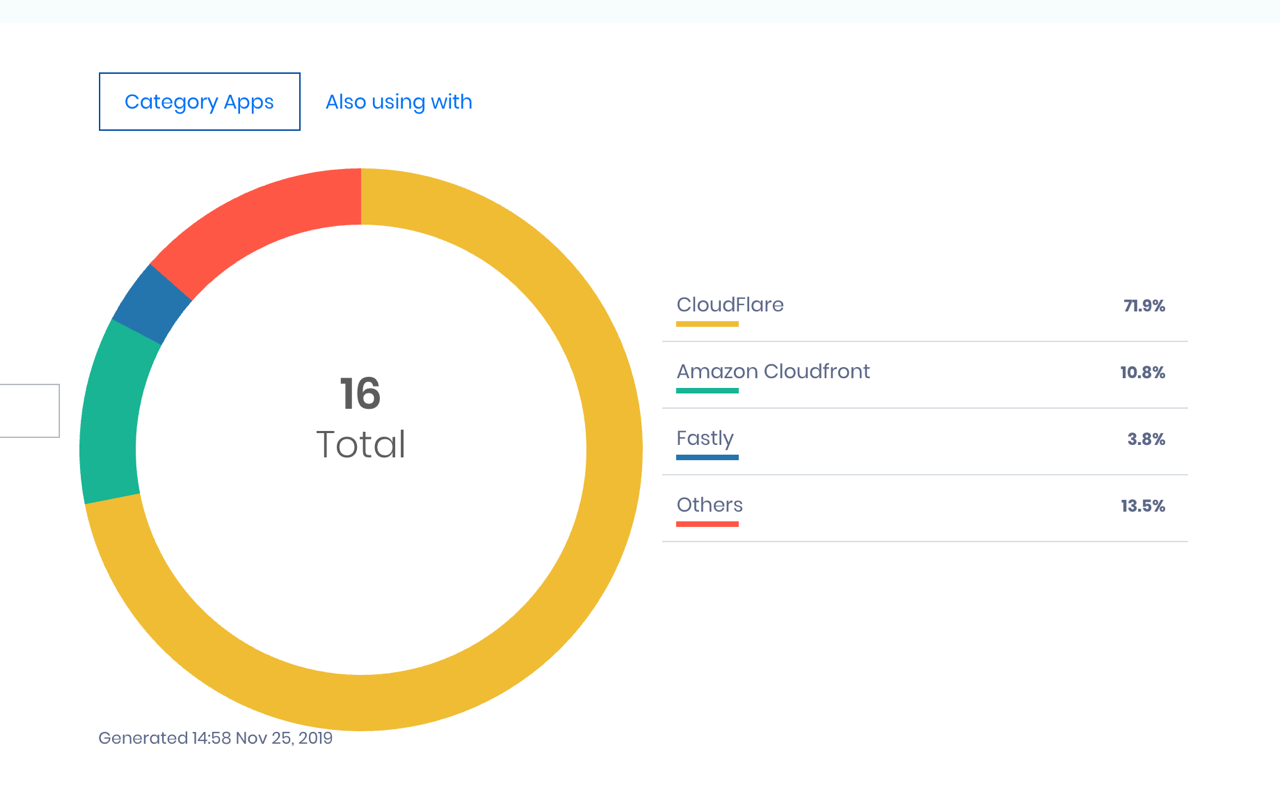Click the blue Fastly donut segment
Viewport: 1280px width, 812px height.
(152, 303)
